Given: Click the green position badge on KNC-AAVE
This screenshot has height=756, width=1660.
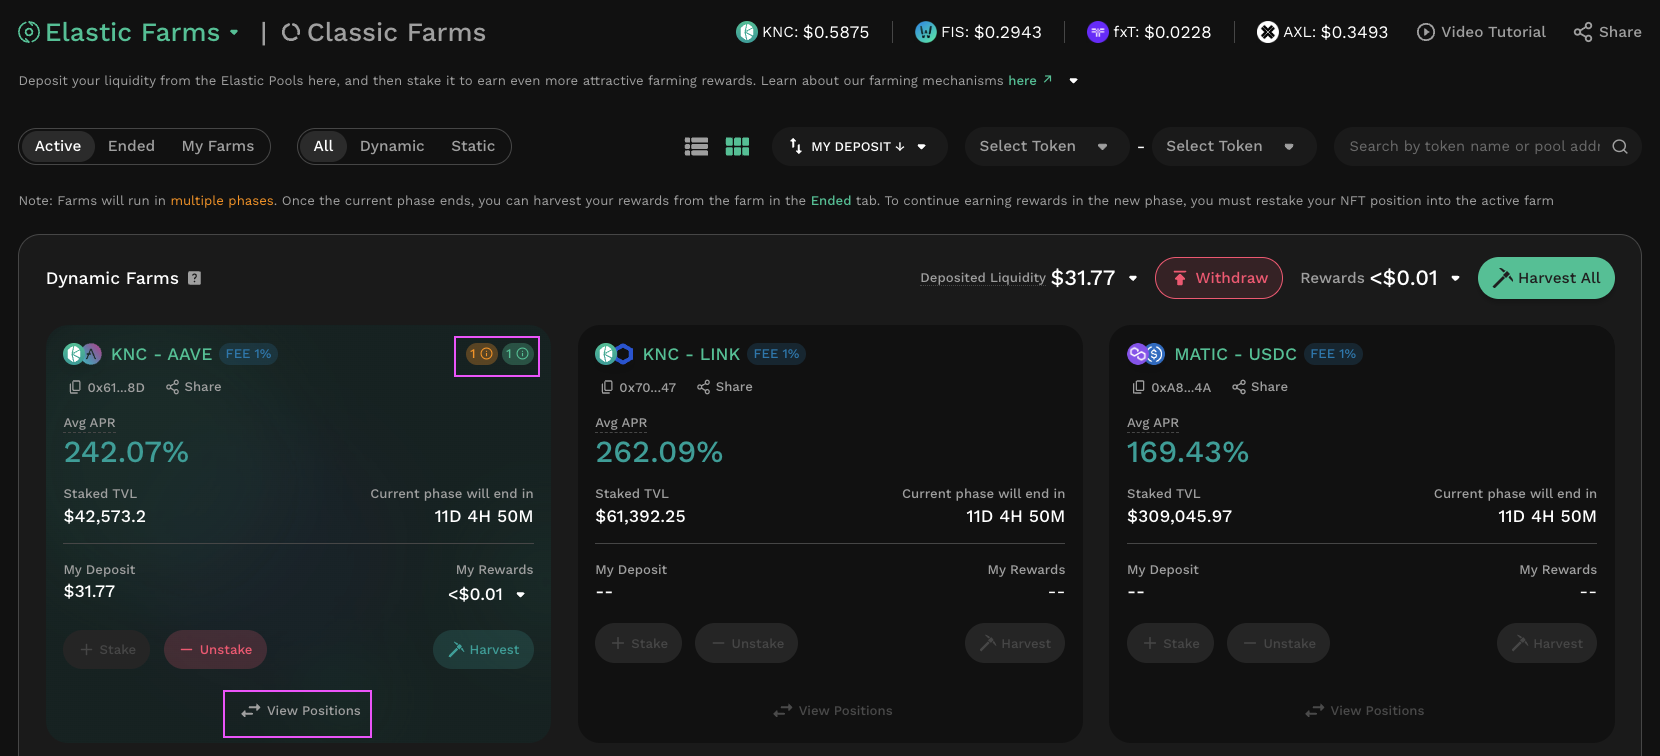Looking at the screenshot, I should 517,354.
